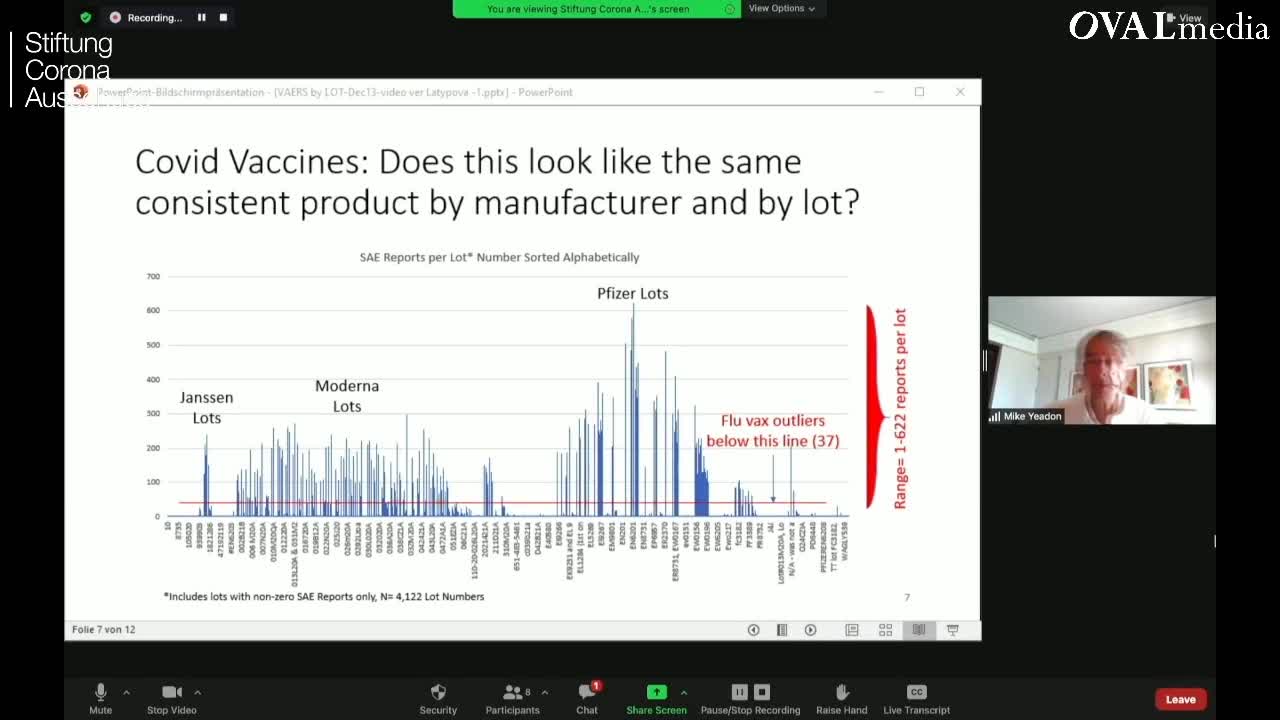1280x720 pixels.
Task: Stop the video camera
Action: (x=172, y=698)
